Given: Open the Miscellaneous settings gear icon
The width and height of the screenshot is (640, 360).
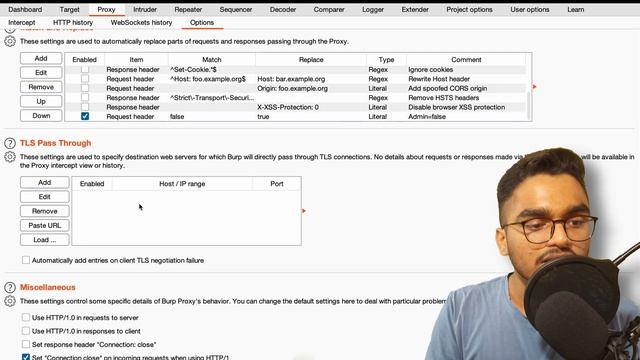Looking at the screenshot, I should point(10,301).
